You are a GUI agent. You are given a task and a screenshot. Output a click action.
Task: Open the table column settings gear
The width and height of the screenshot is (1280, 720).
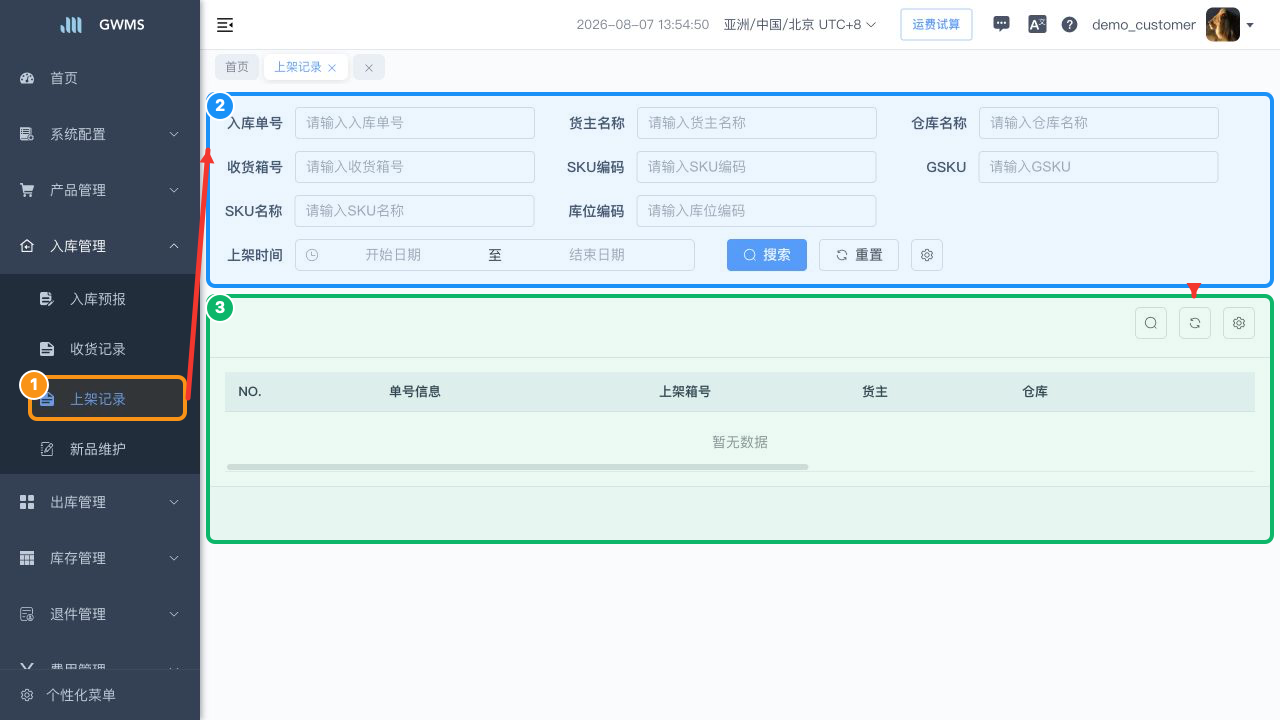click(1239, 323)
